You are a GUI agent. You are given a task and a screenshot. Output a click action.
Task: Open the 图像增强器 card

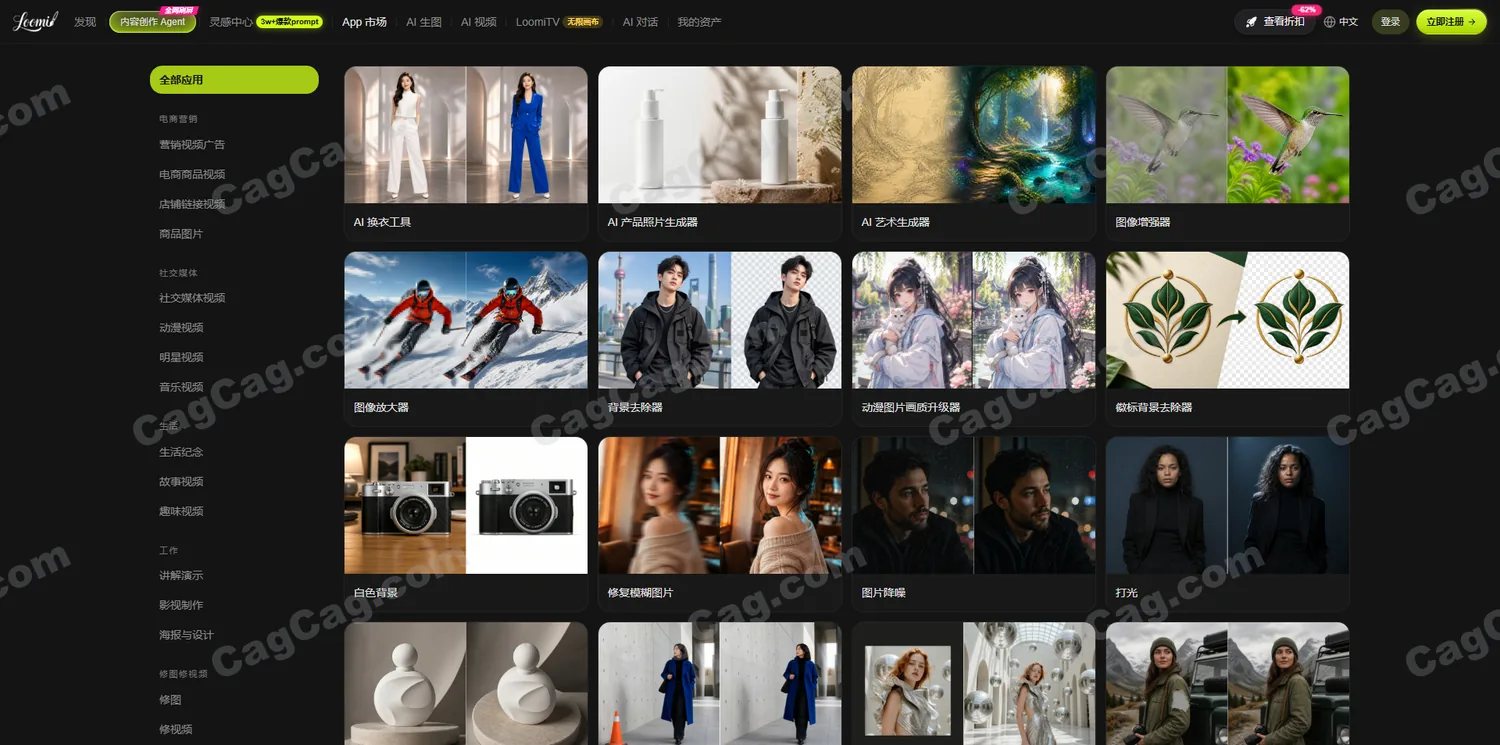tap(1228, 154)
